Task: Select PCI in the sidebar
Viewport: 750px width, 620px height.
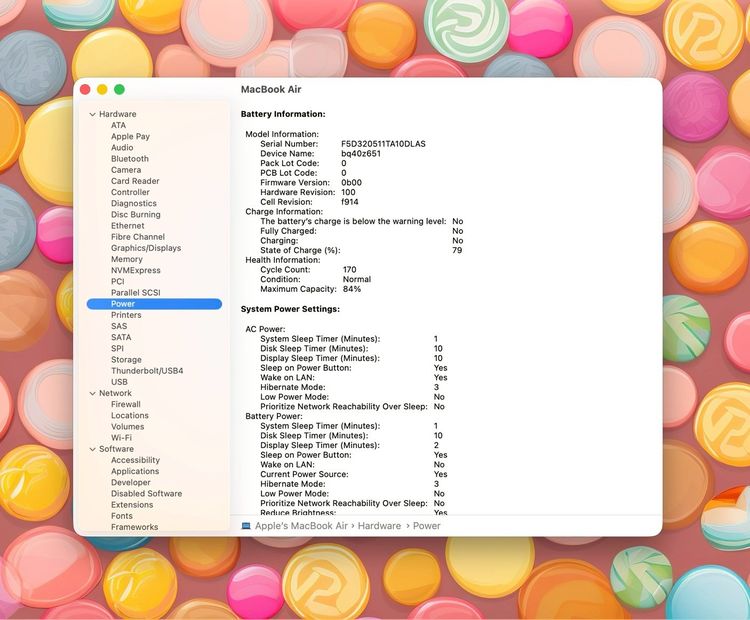Action: 118,282
